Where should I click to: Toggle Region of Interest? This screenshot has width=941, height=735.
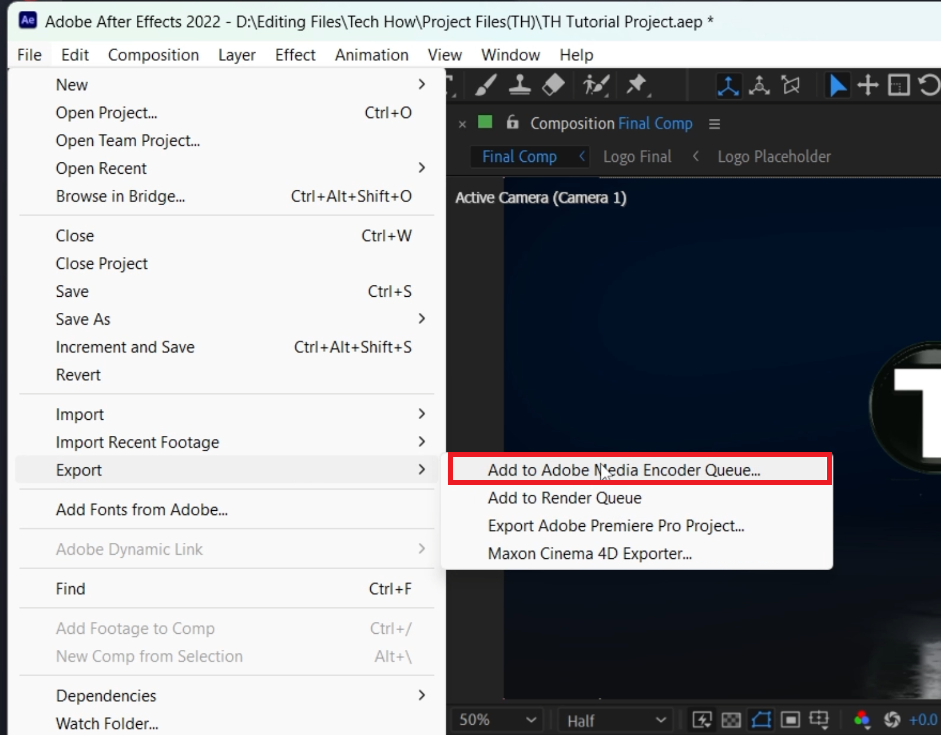pos(790,719)
